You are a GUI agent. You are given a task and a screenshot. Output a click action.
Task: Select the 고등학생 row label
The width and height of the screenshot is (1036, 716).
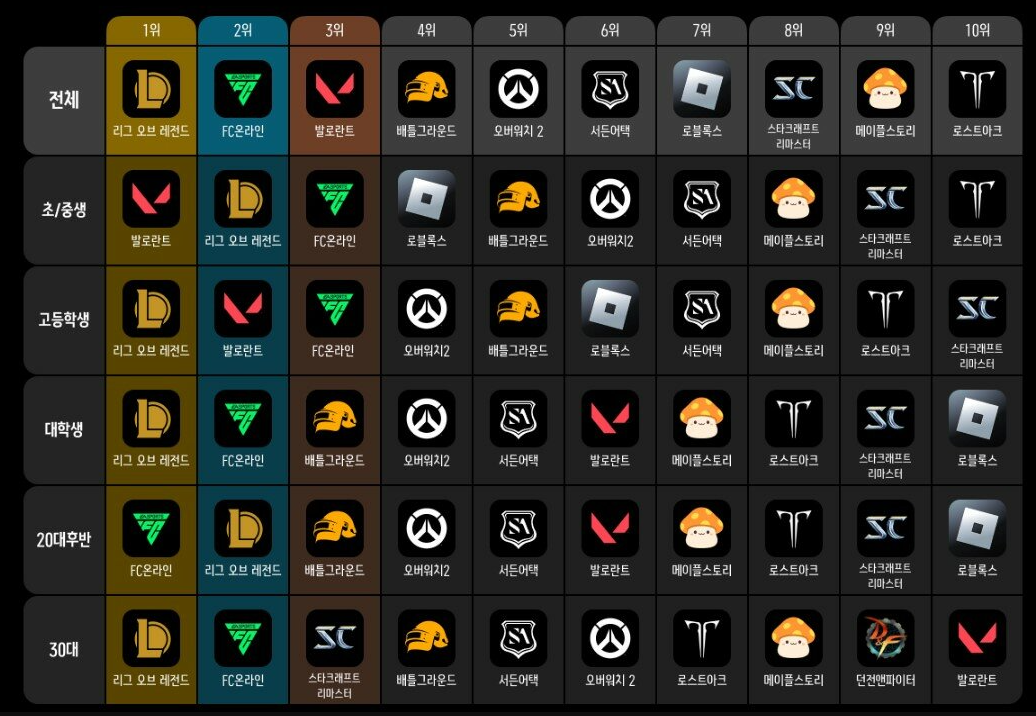click(64, 320)
